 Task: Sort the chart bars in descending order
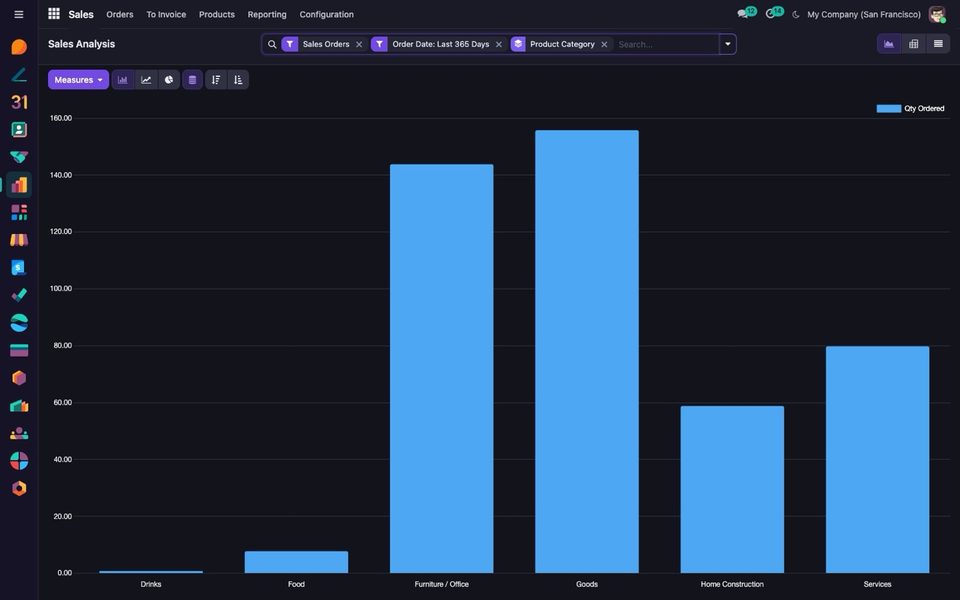tap(216, 80)
